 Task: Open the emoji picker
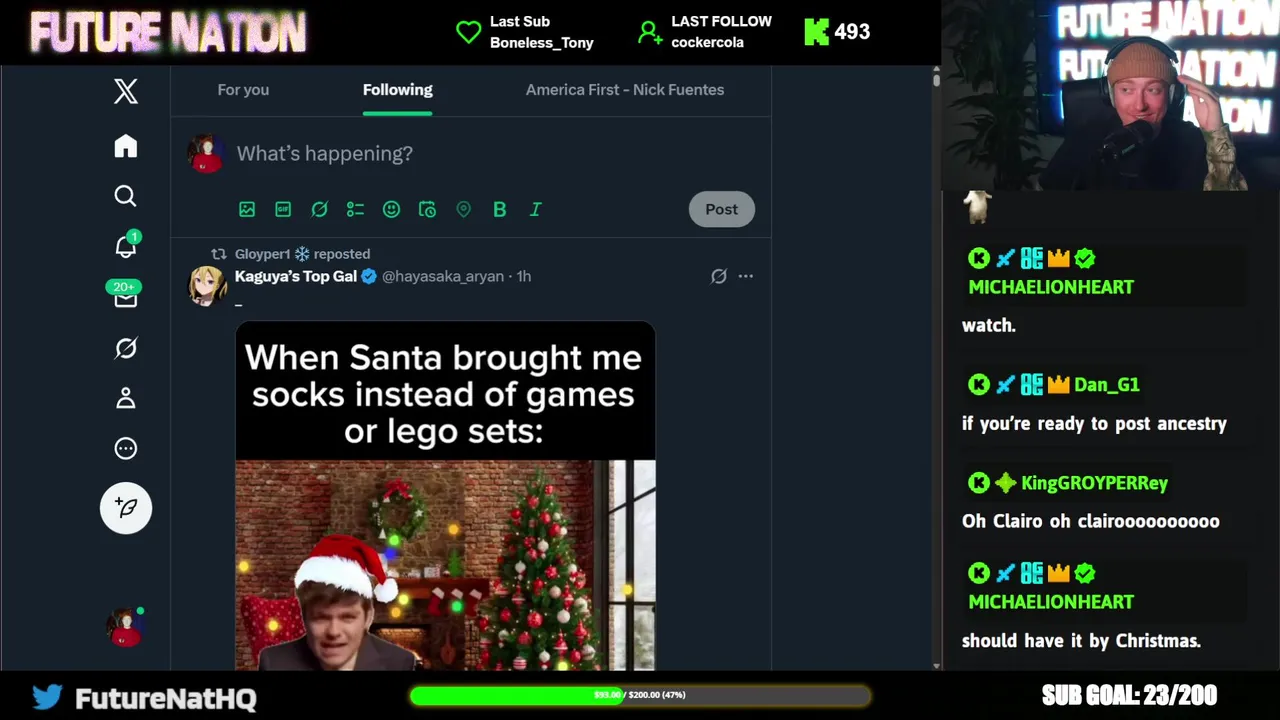391,209
